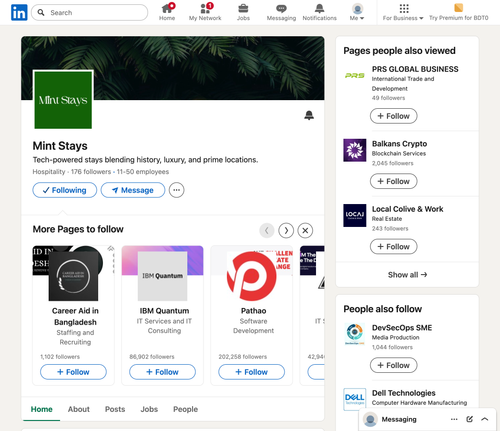Open the IBM Quantum page logo
The height and width of the screenshot is (431, 500).
162,276
